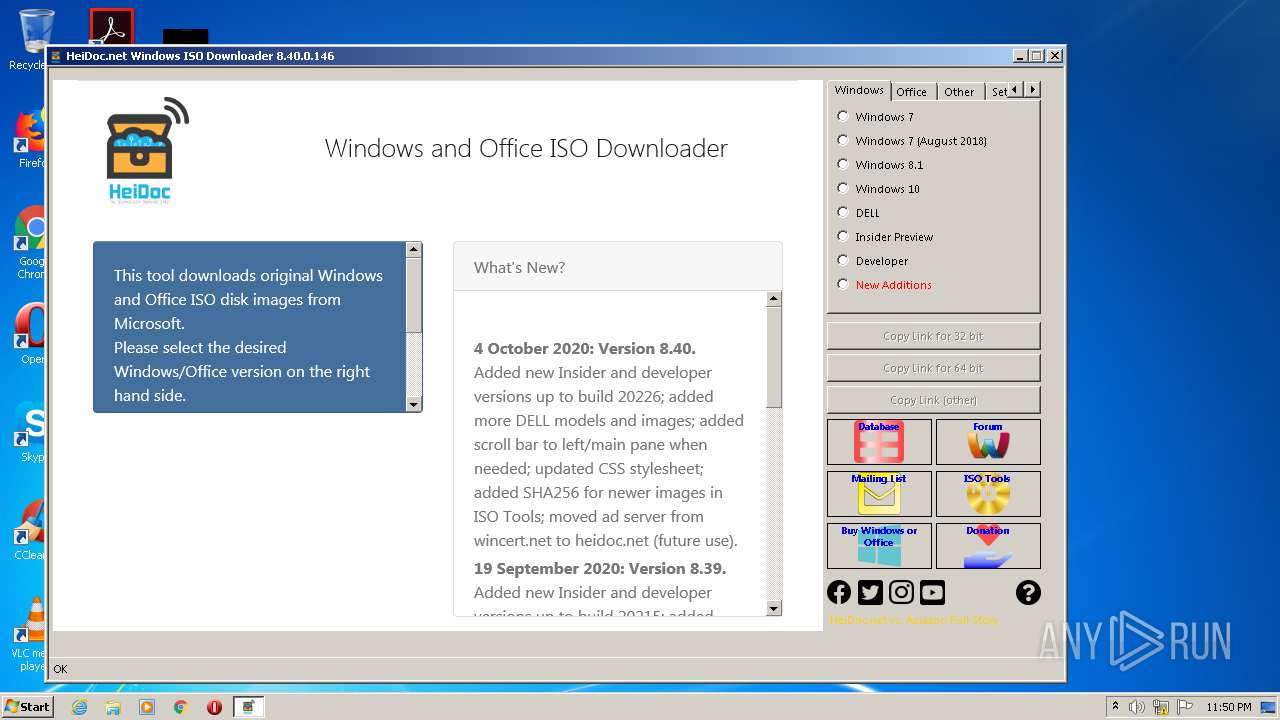Click Copy Link (other) button
Screen dimensions: 1280x720
[933, 400]
